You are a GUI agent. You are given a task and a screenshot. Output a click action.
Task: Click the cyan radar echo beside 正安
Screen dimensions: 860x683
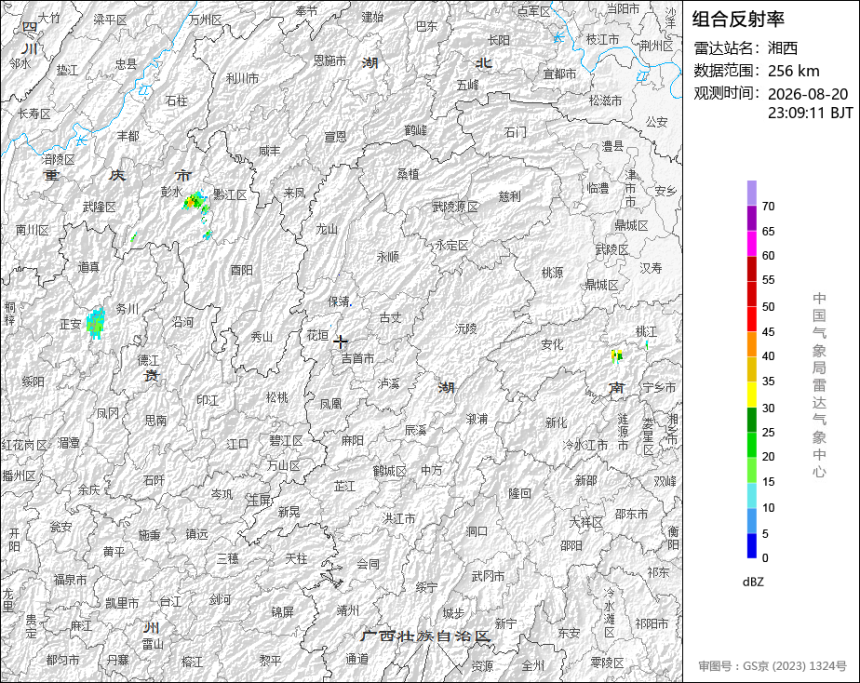point(95,324)
